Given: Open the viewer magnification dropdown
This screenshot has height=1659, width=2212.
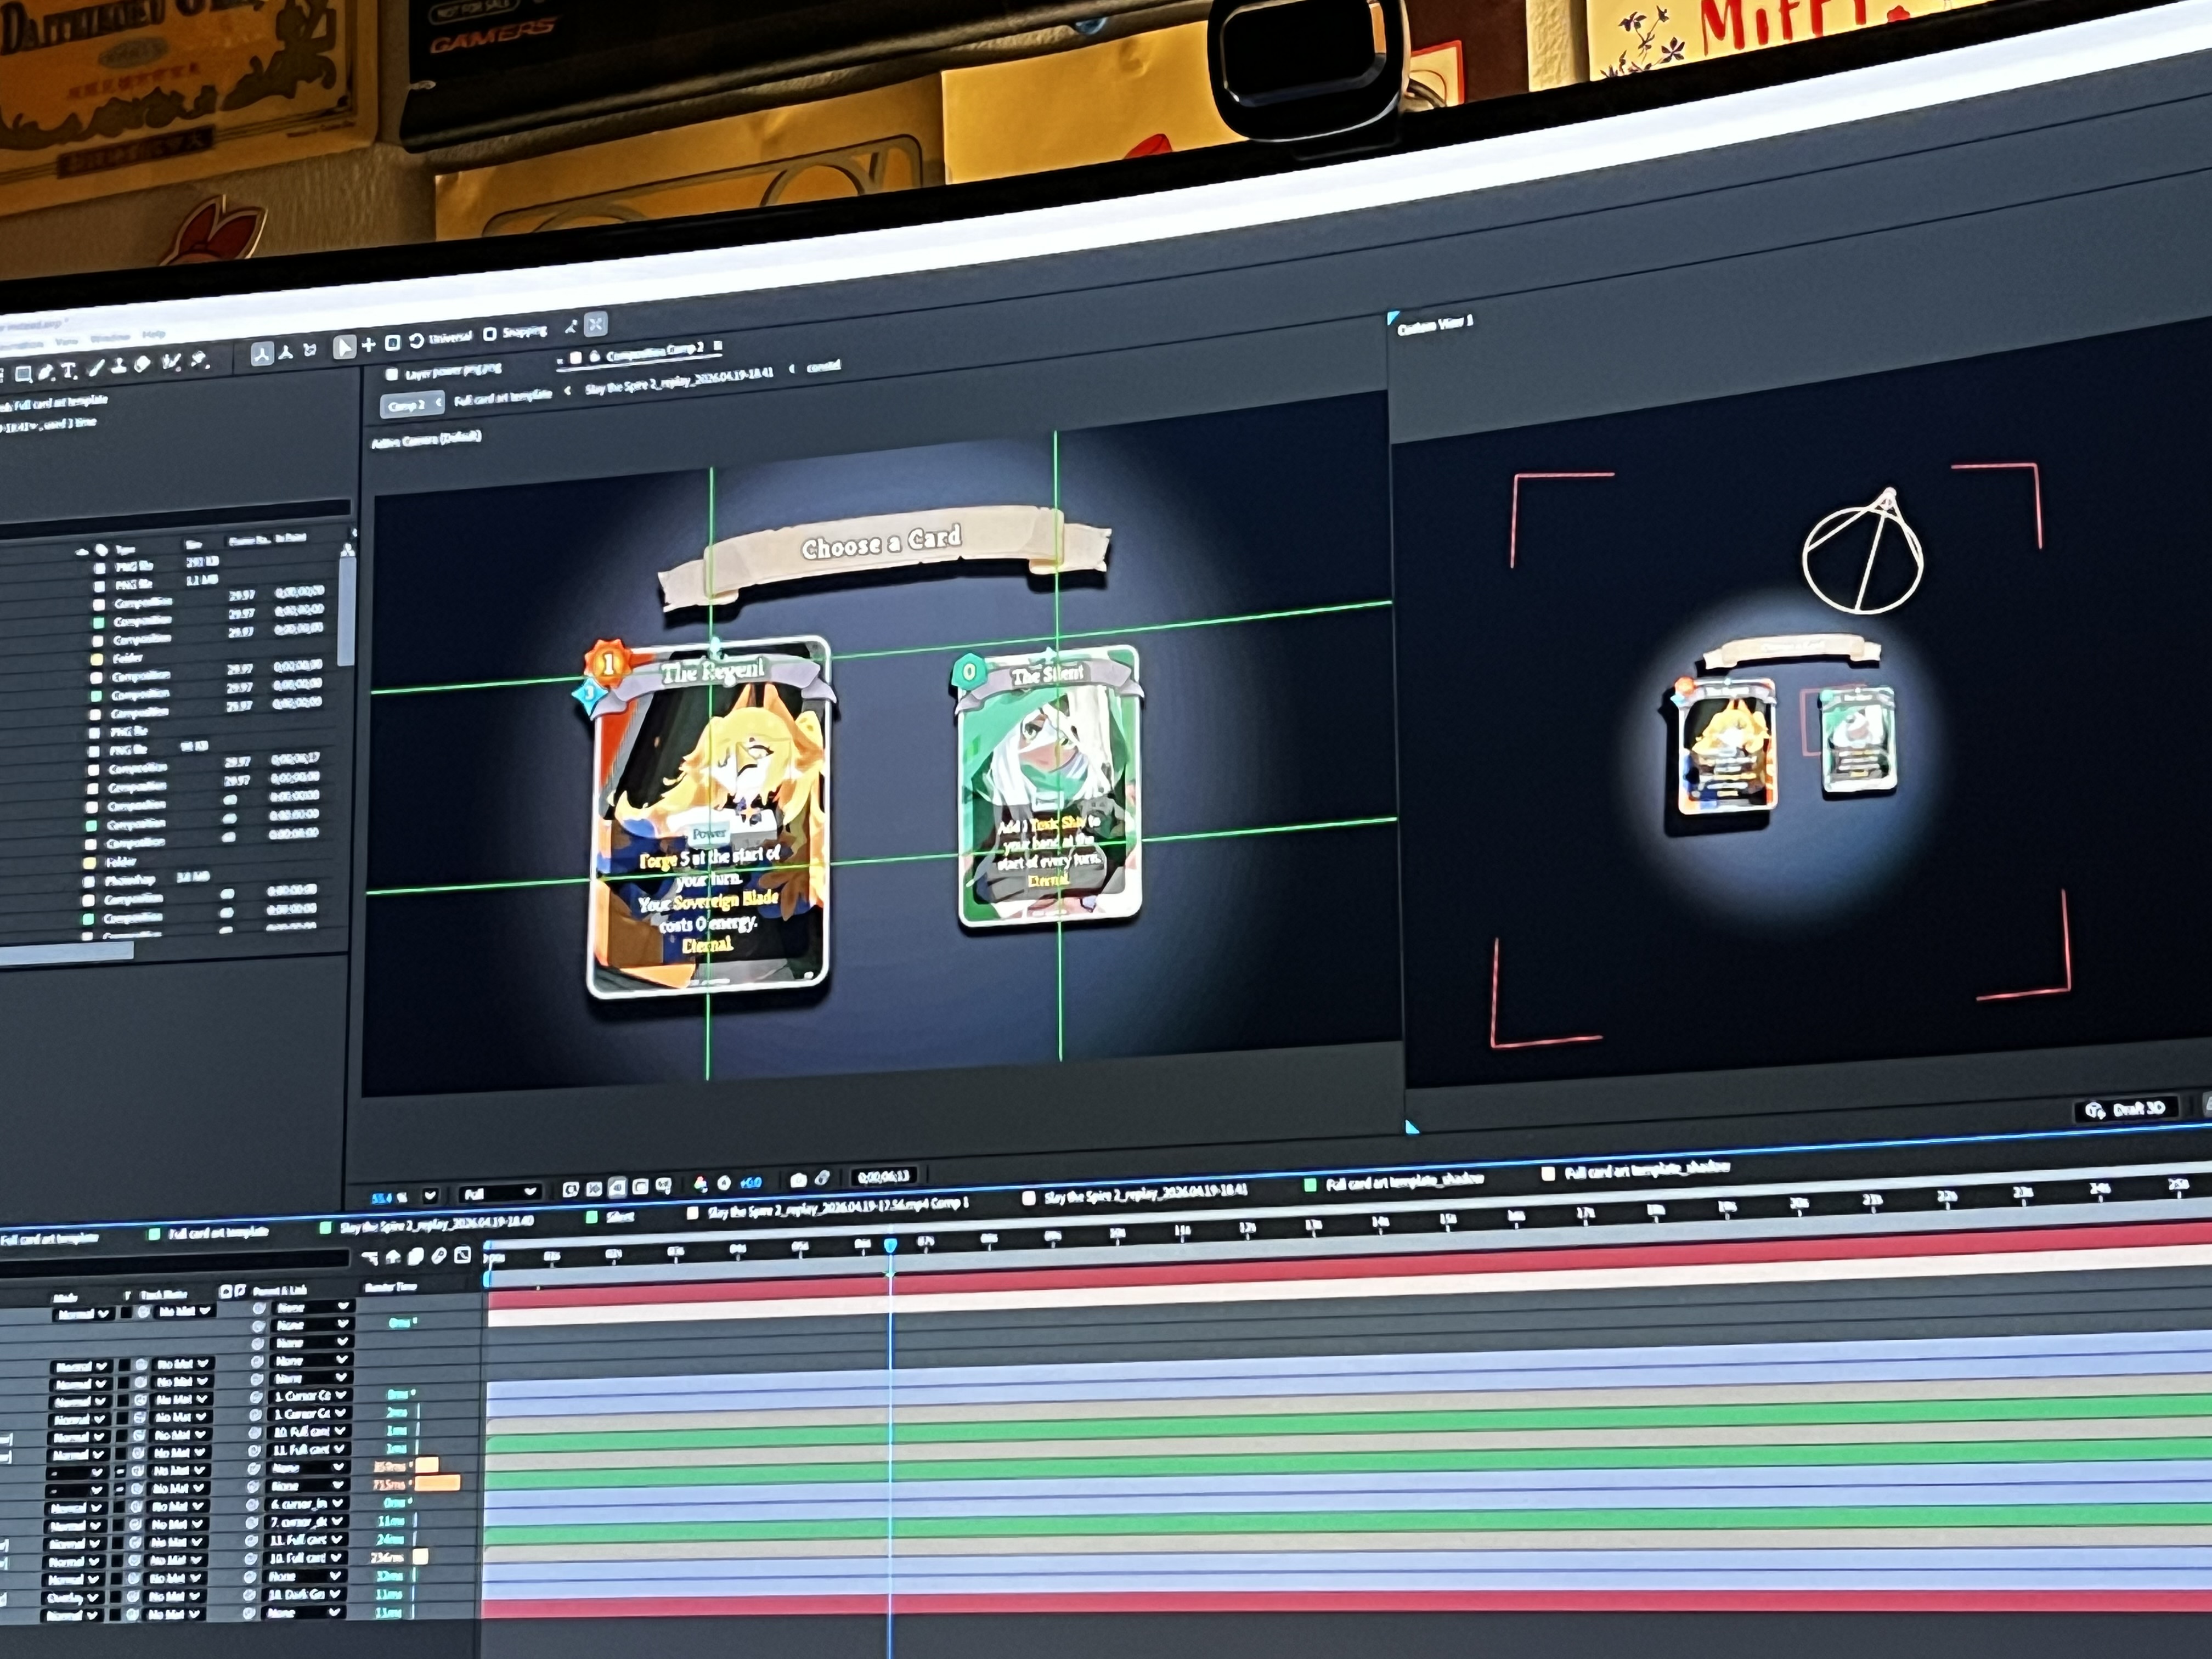Looking at the screenshot, I should (x=430, y=1196).
